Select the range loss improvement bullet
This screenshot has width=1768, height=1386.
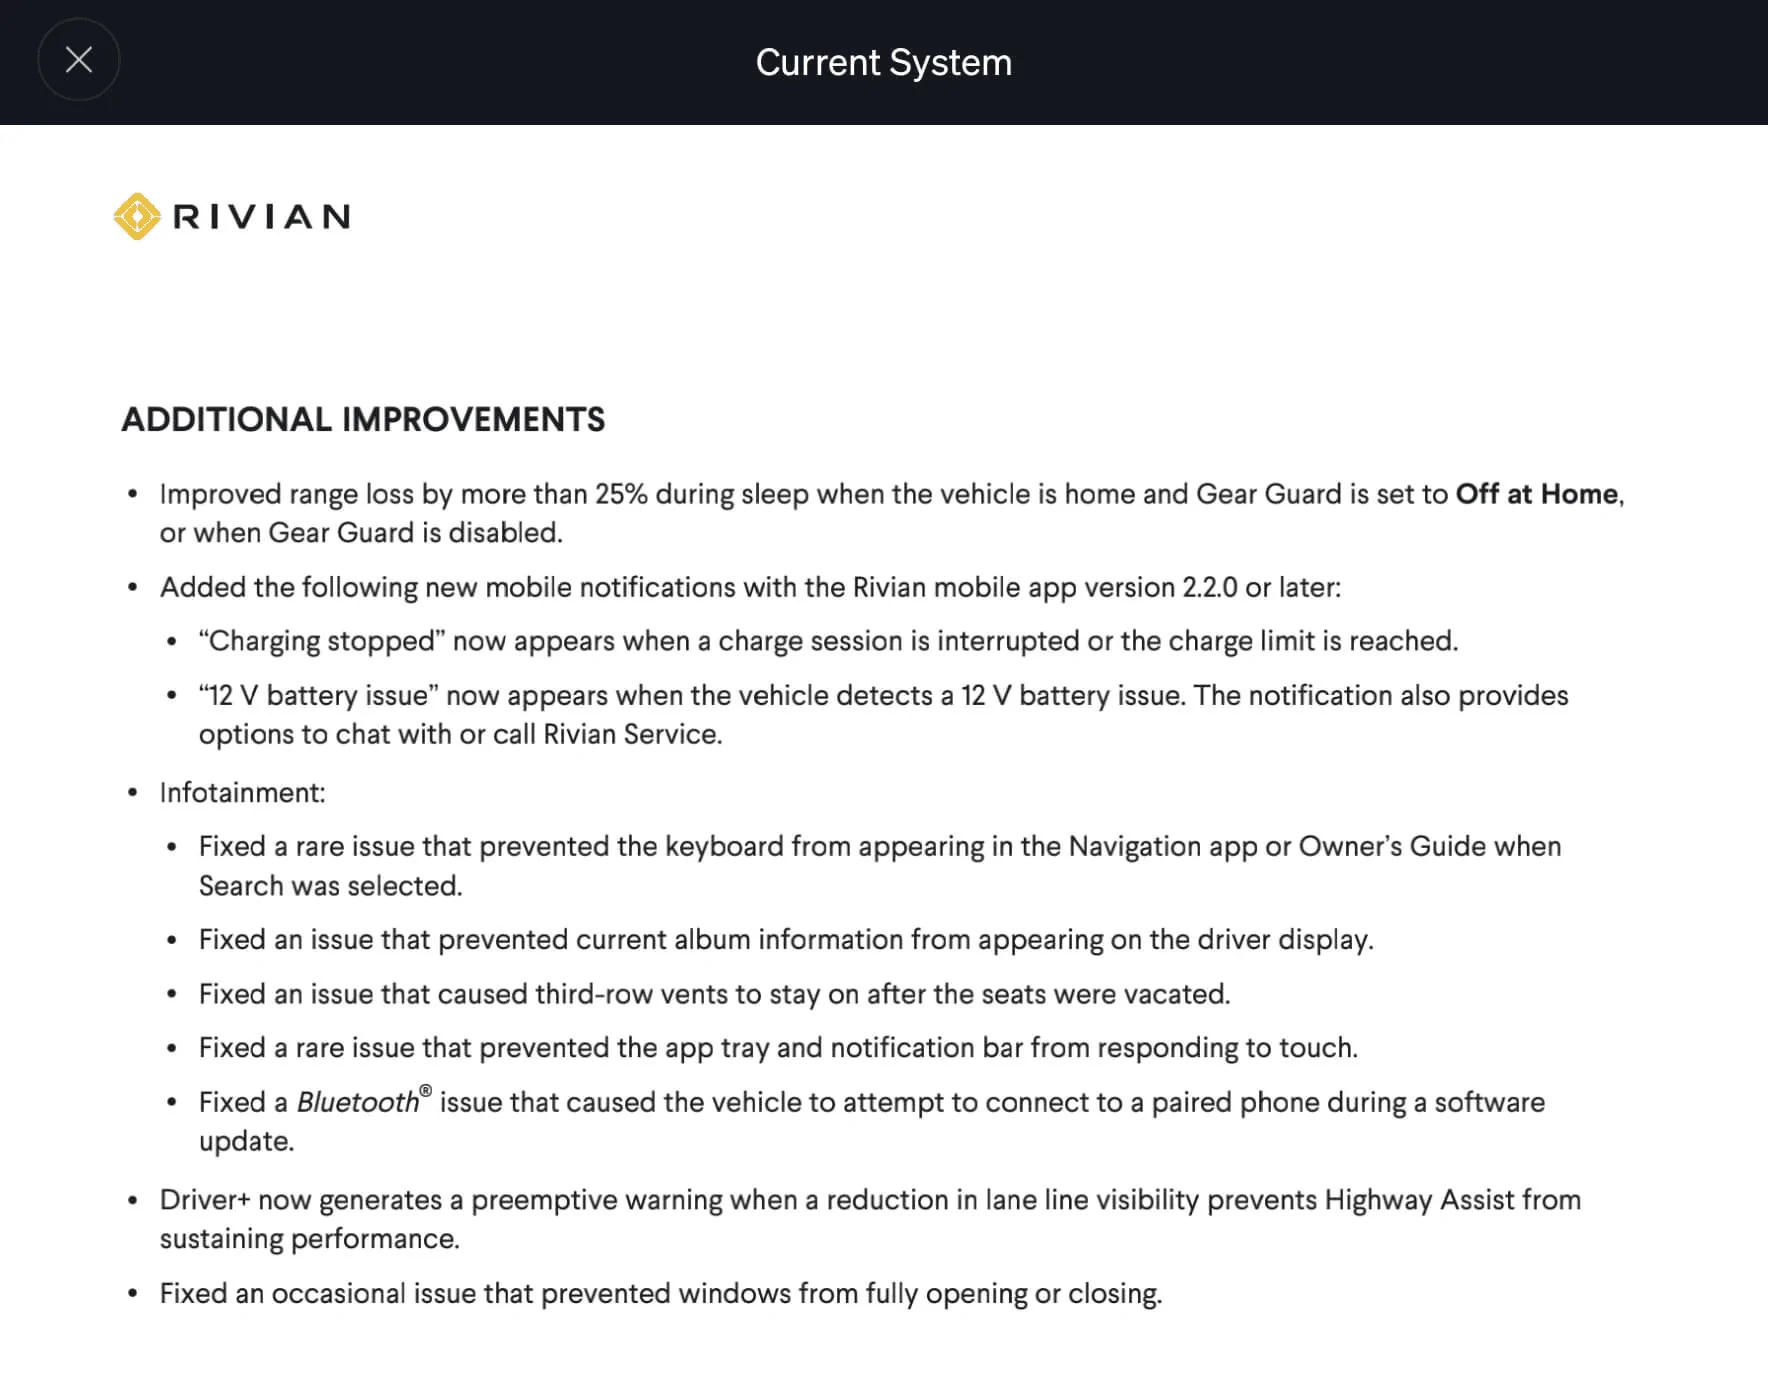[892, 513]
